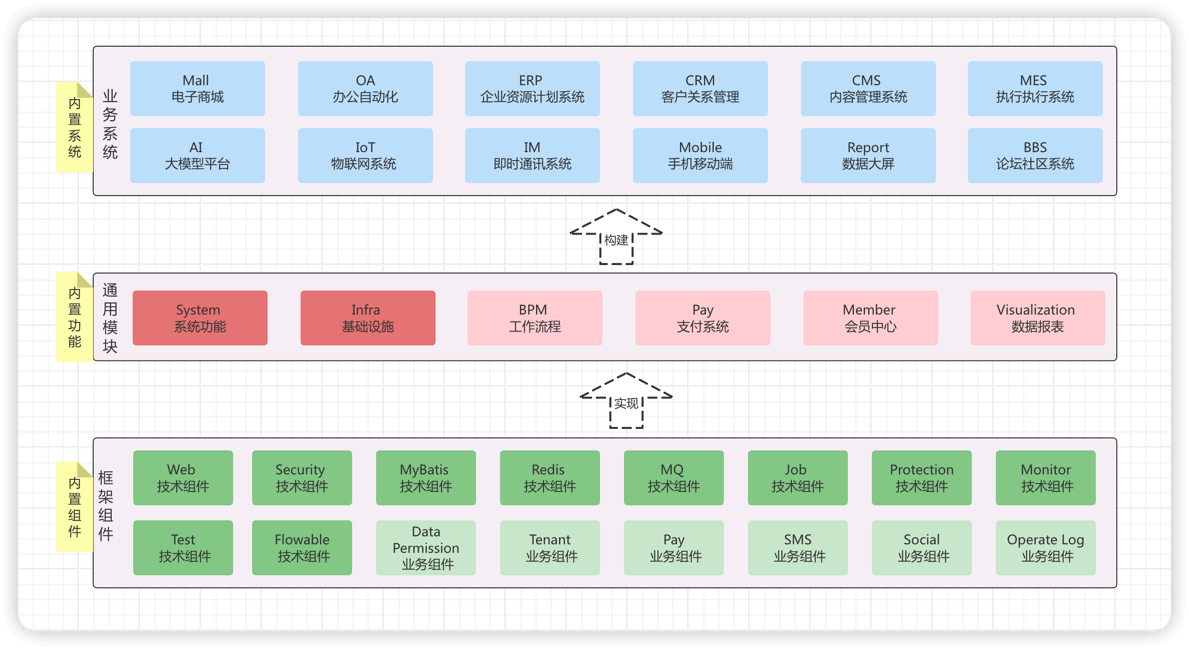This screenshot has width=1189, height=649.
Task: Click the yellow 内置系统 note tag
Action: pos(75,127)
